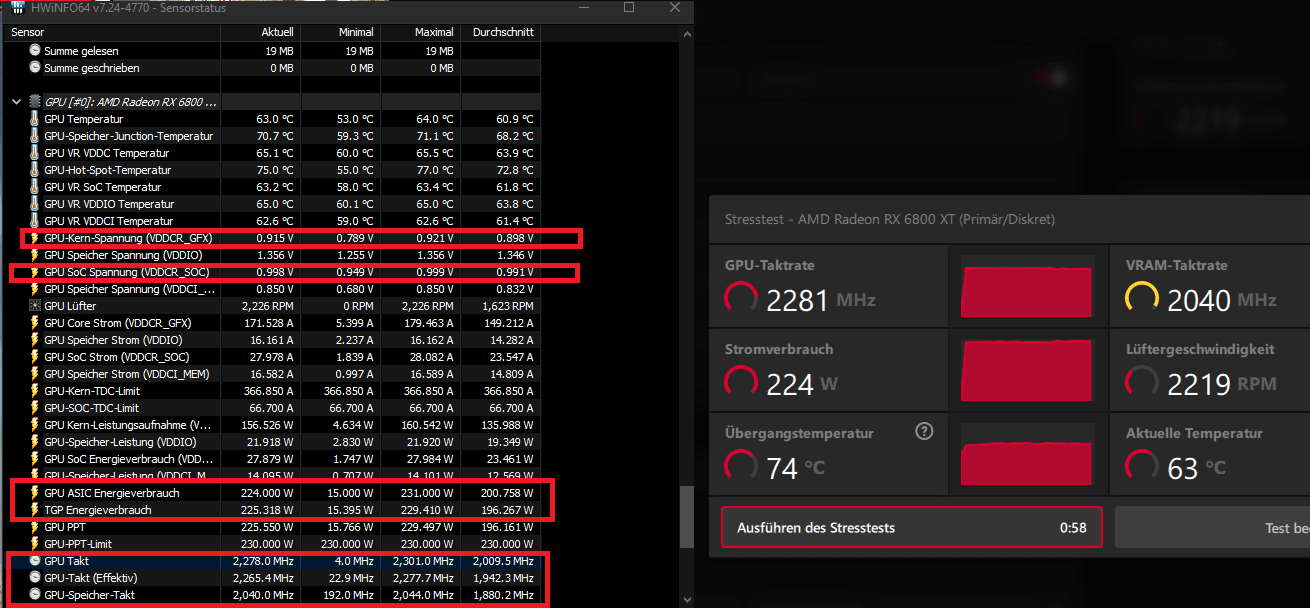The height and width of the screenshot is (608, 1310).
Task: Click the chip icon of the GPU [#0] group
Action: (36, 102)
